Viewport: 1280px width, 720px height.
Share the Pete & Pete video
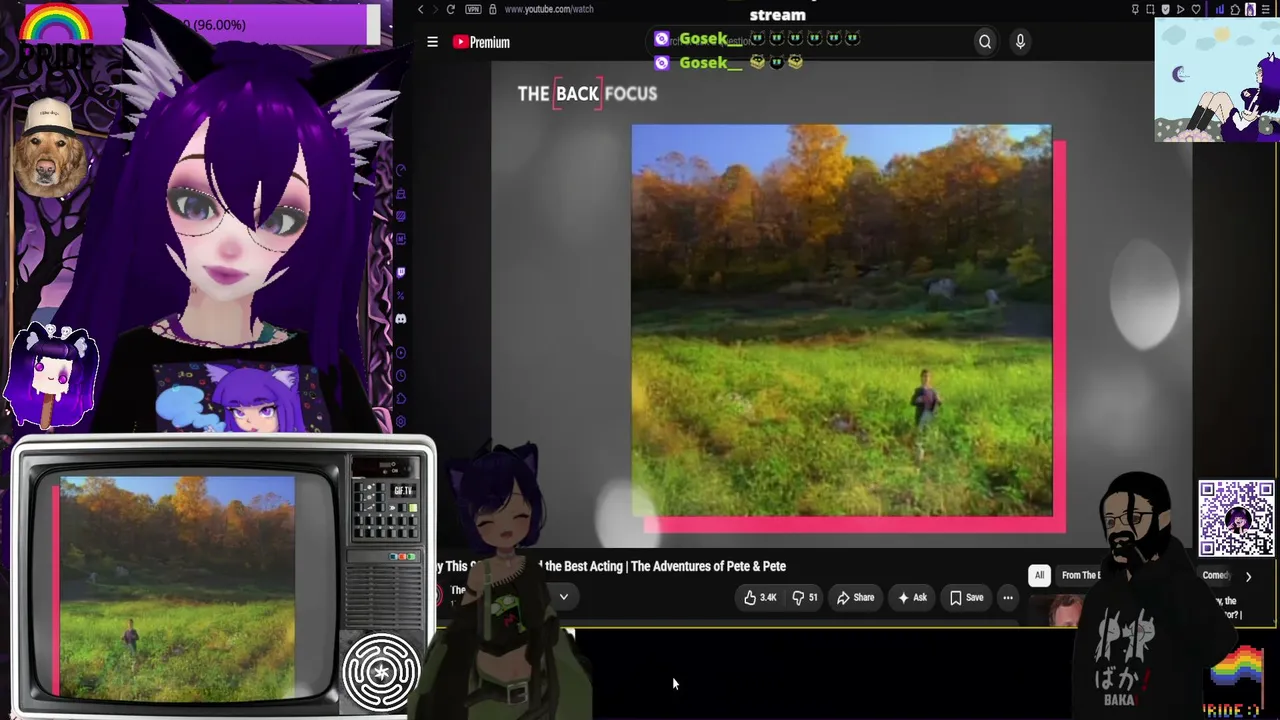point(855,598)
